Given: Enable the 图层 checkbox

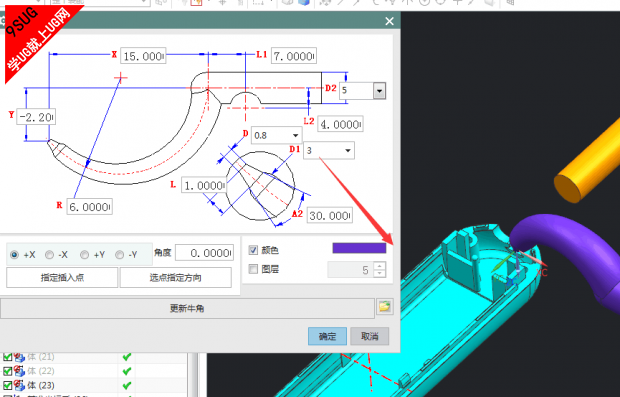Looking at the screenshot, I should tap(253, 269).
